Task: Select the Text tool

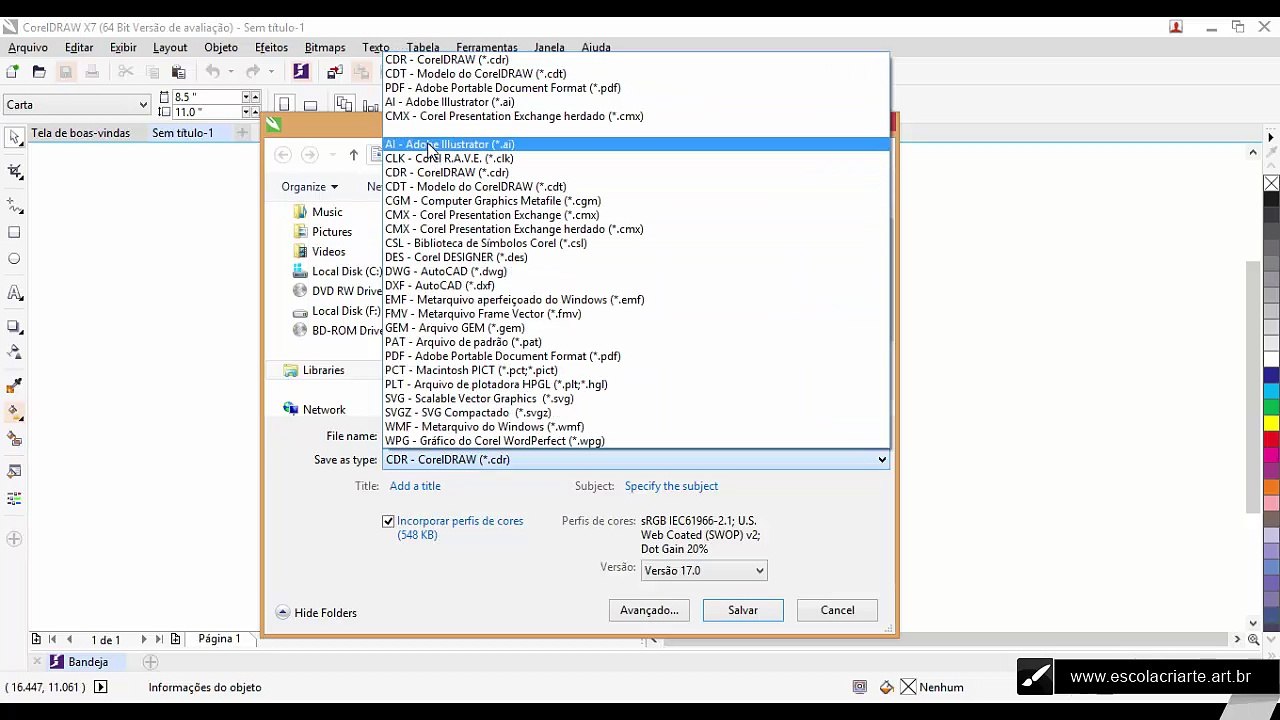Action: (x=14, y=293)
